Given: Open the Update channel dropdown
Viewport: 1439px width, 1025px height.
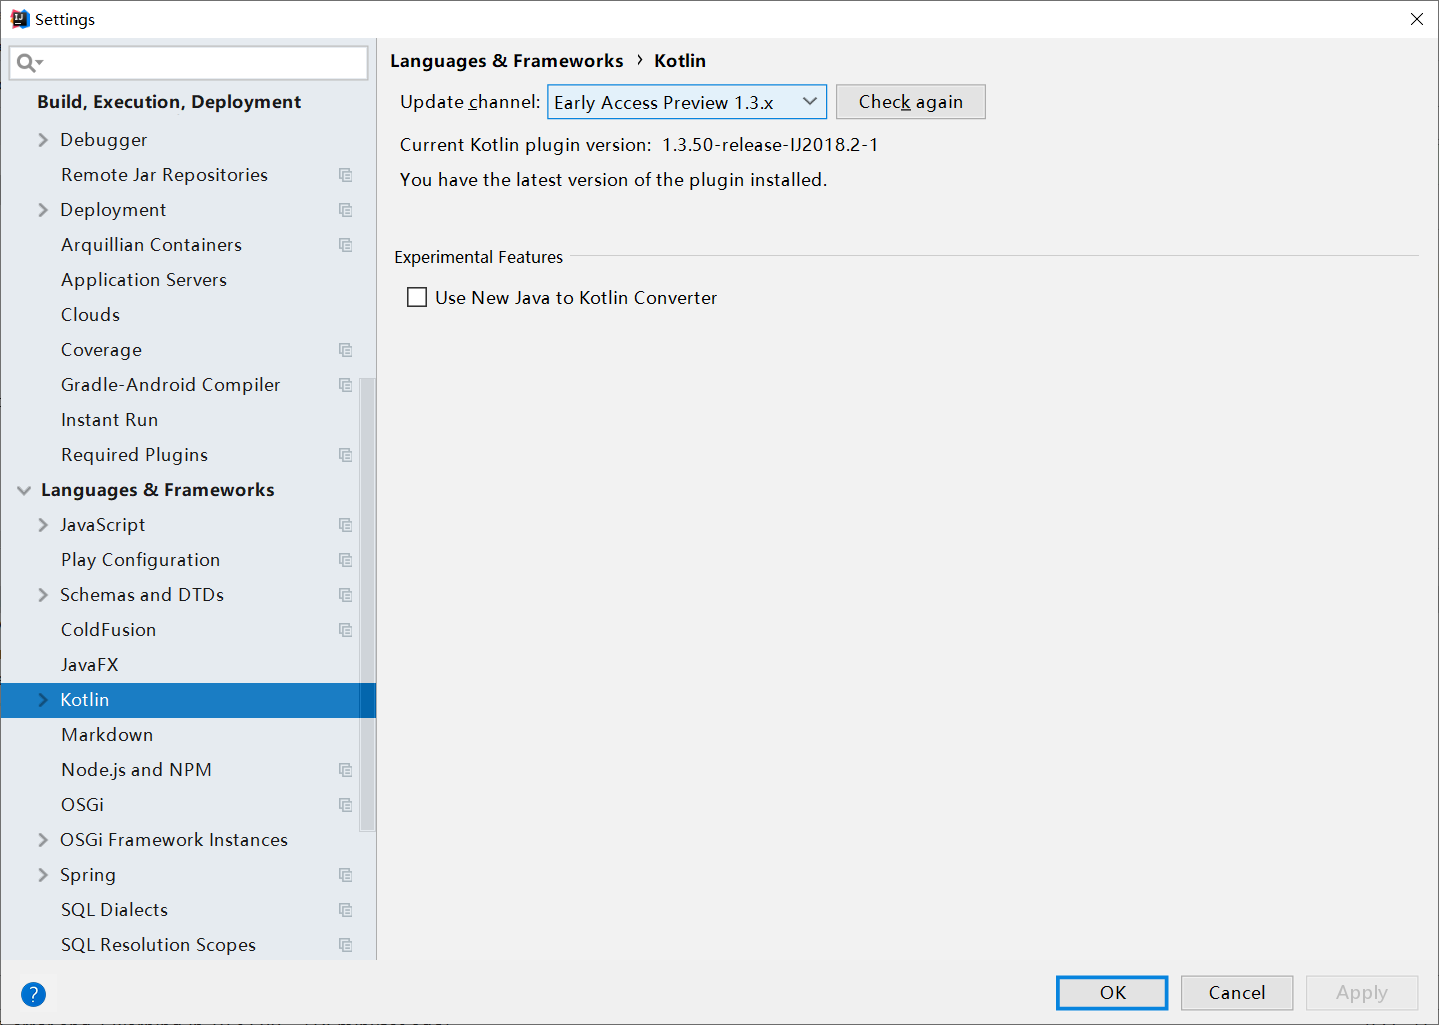Looking at the screenshot, I should coord(686,102).
